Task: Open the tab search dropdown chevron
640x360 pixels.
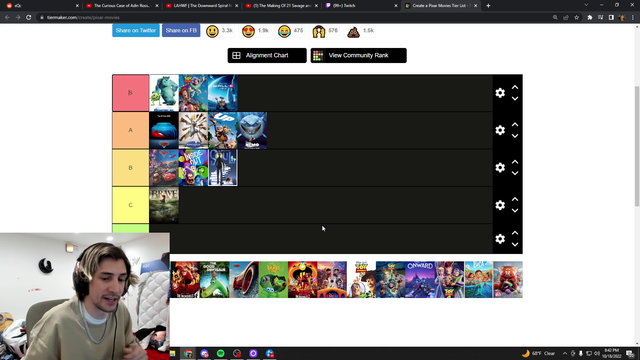Action: point(586,5)
